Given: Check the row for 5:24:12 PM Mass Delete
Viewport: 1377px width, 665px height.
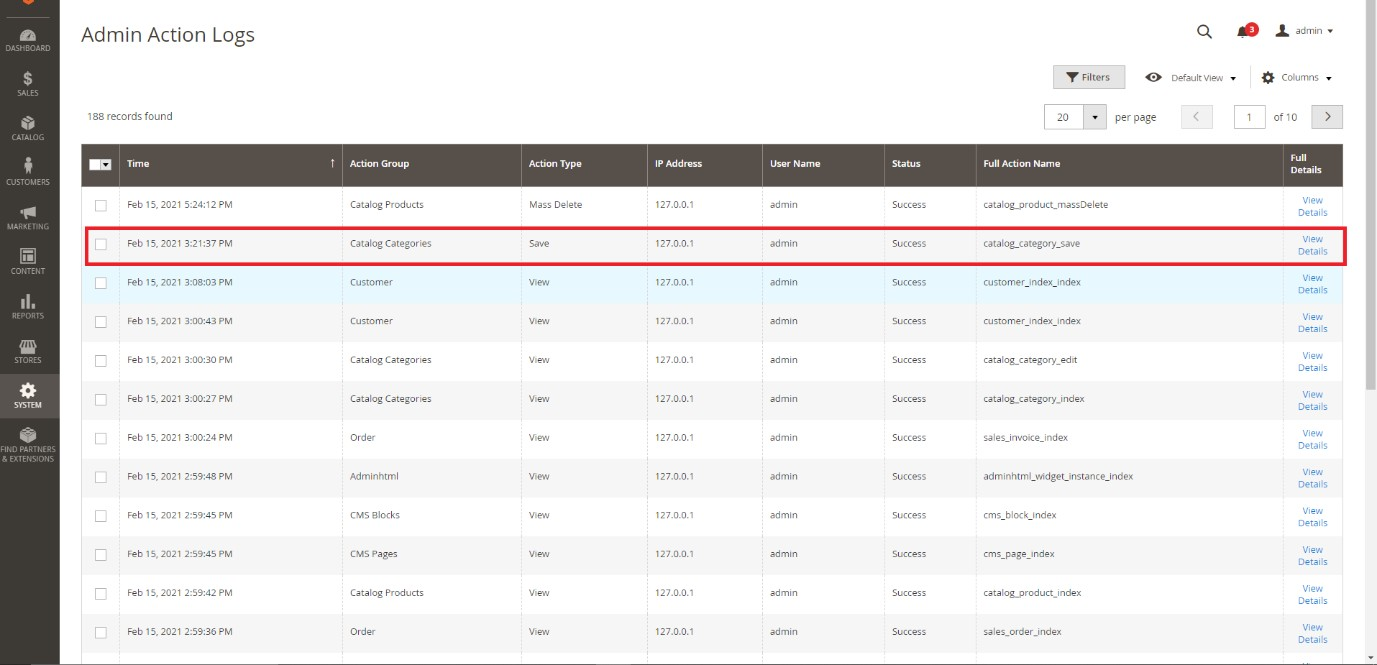Looking at the screenshot, I should click(x=100, y=205).
